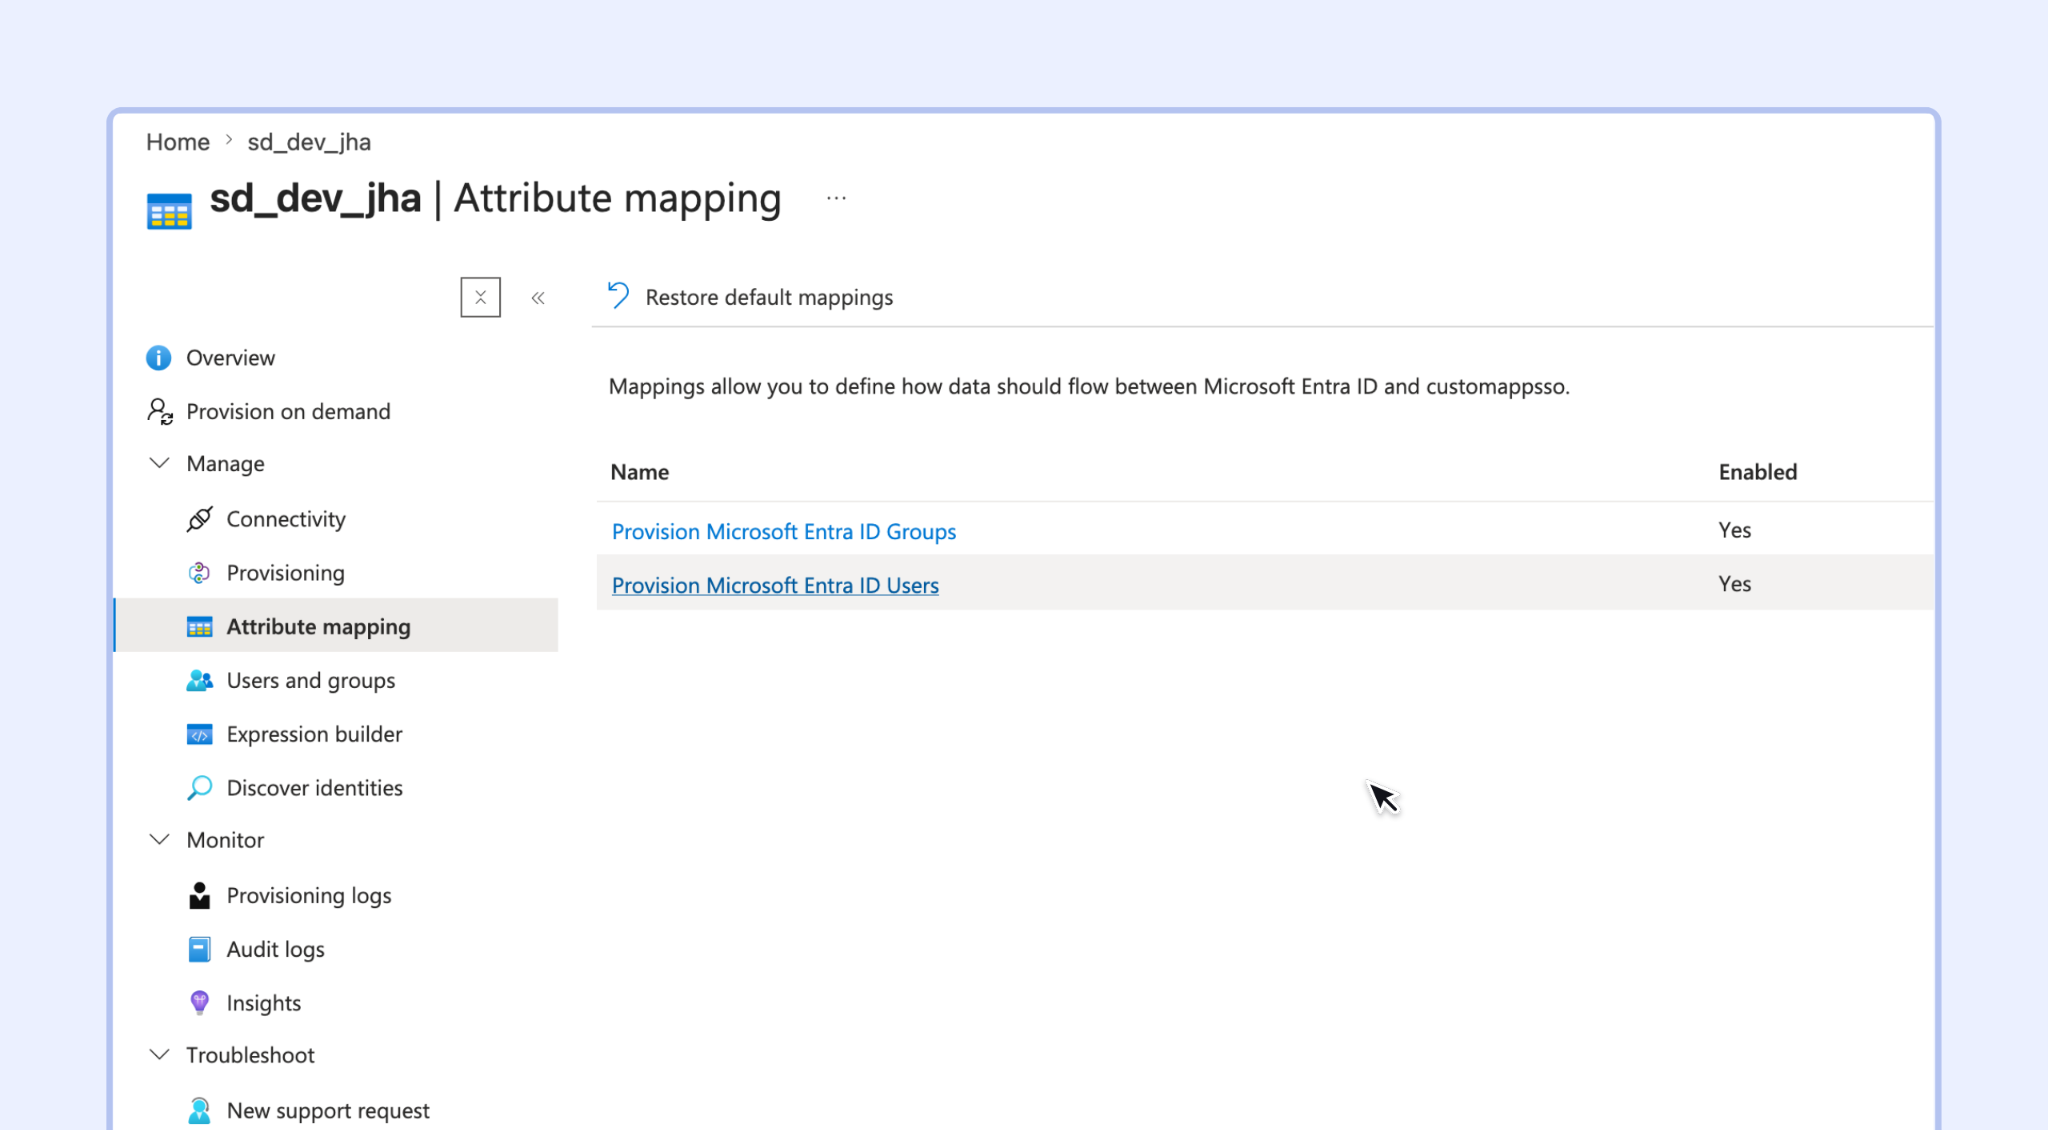Viewport: 2048px width, 1130px height.
Task: Click the Provisioning logs icon
Action: (199, 895)
